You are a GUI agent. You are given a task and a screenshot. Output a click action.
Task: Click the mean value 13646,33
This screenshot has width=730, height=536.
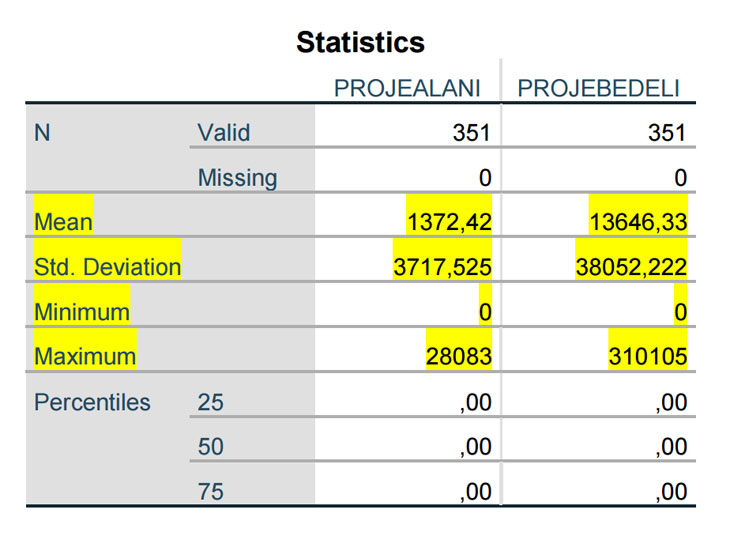pos(638,222)
